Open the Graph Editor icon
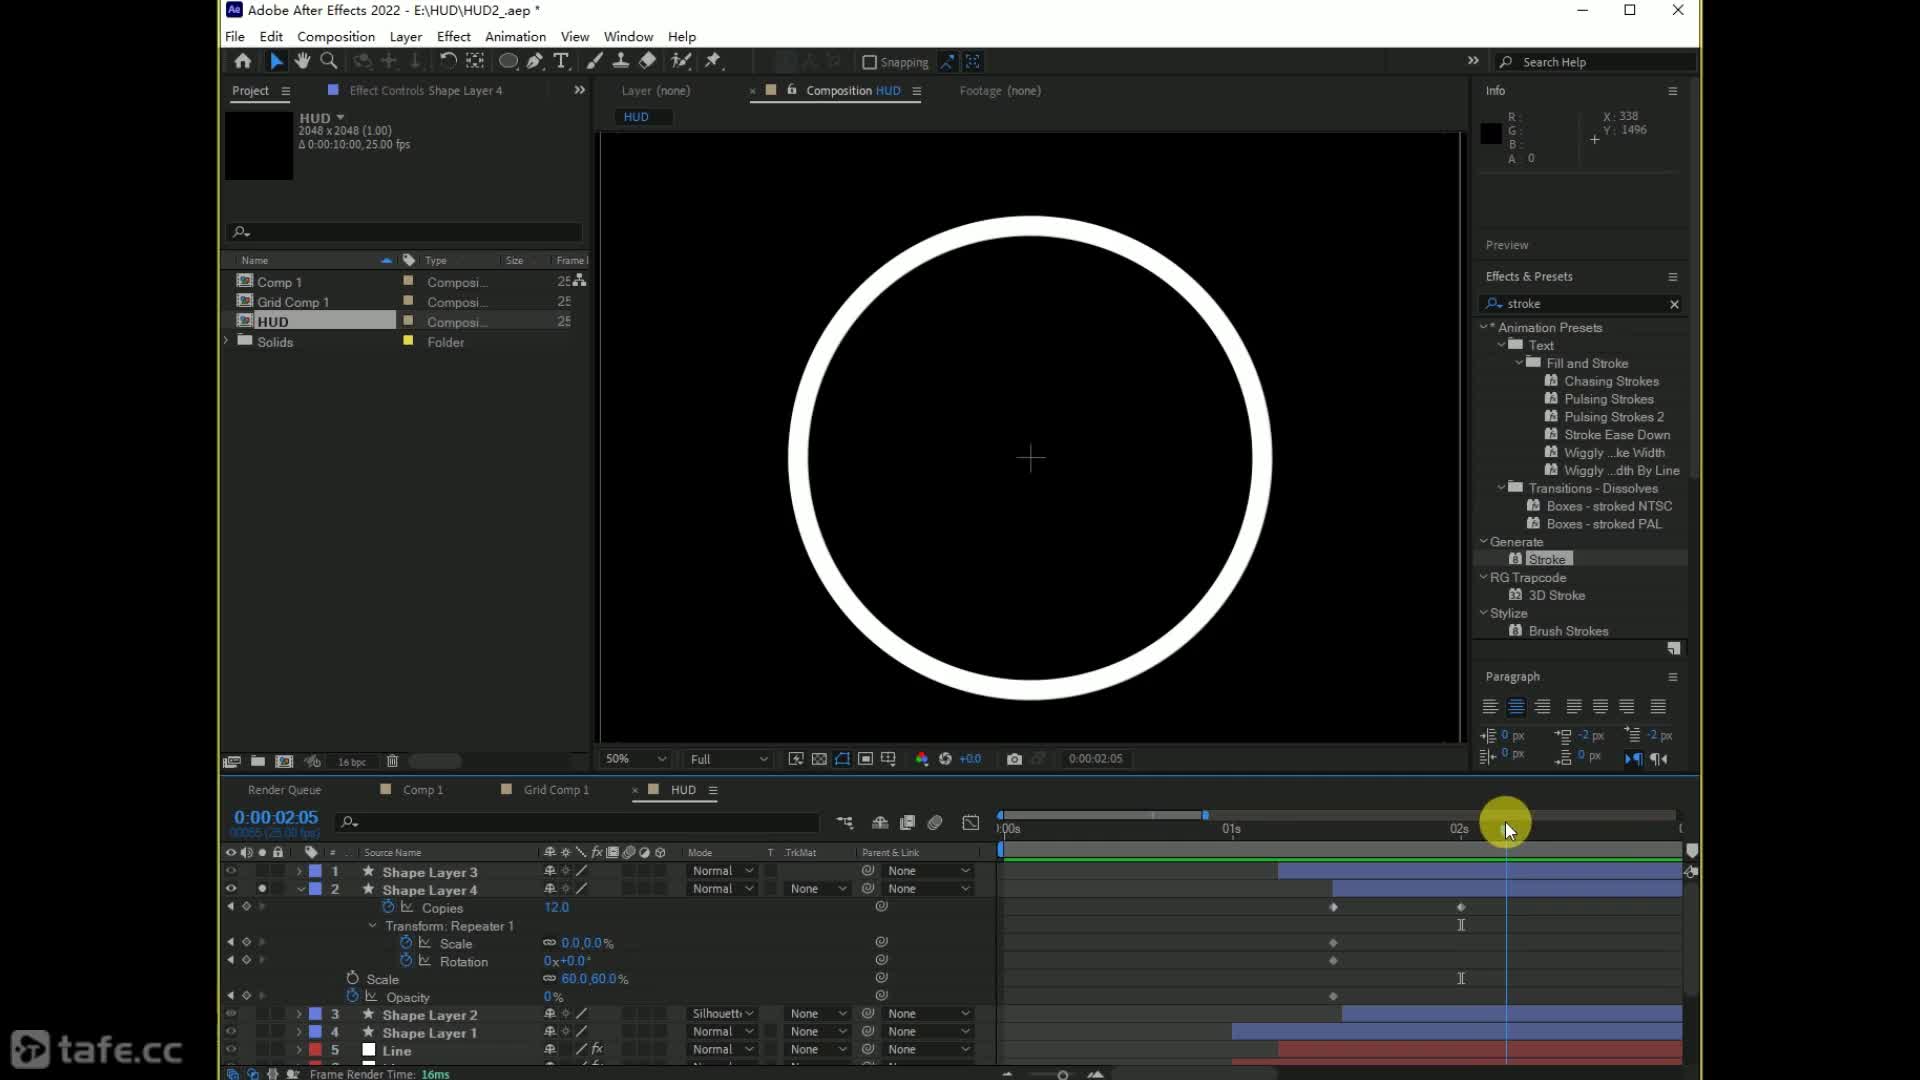The image size is (1920, 1080). point(971,823)
